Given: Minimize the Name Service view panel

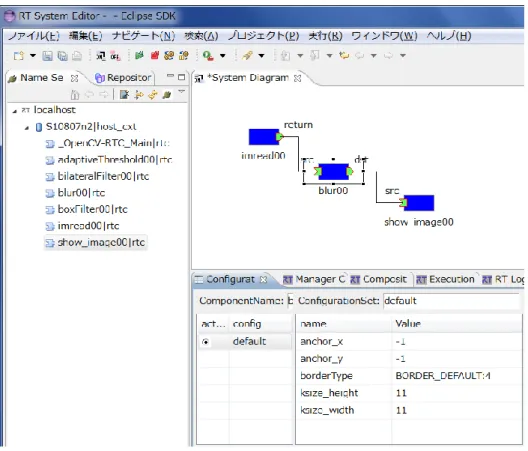Looking at the screenshot, I should point(170,76).
